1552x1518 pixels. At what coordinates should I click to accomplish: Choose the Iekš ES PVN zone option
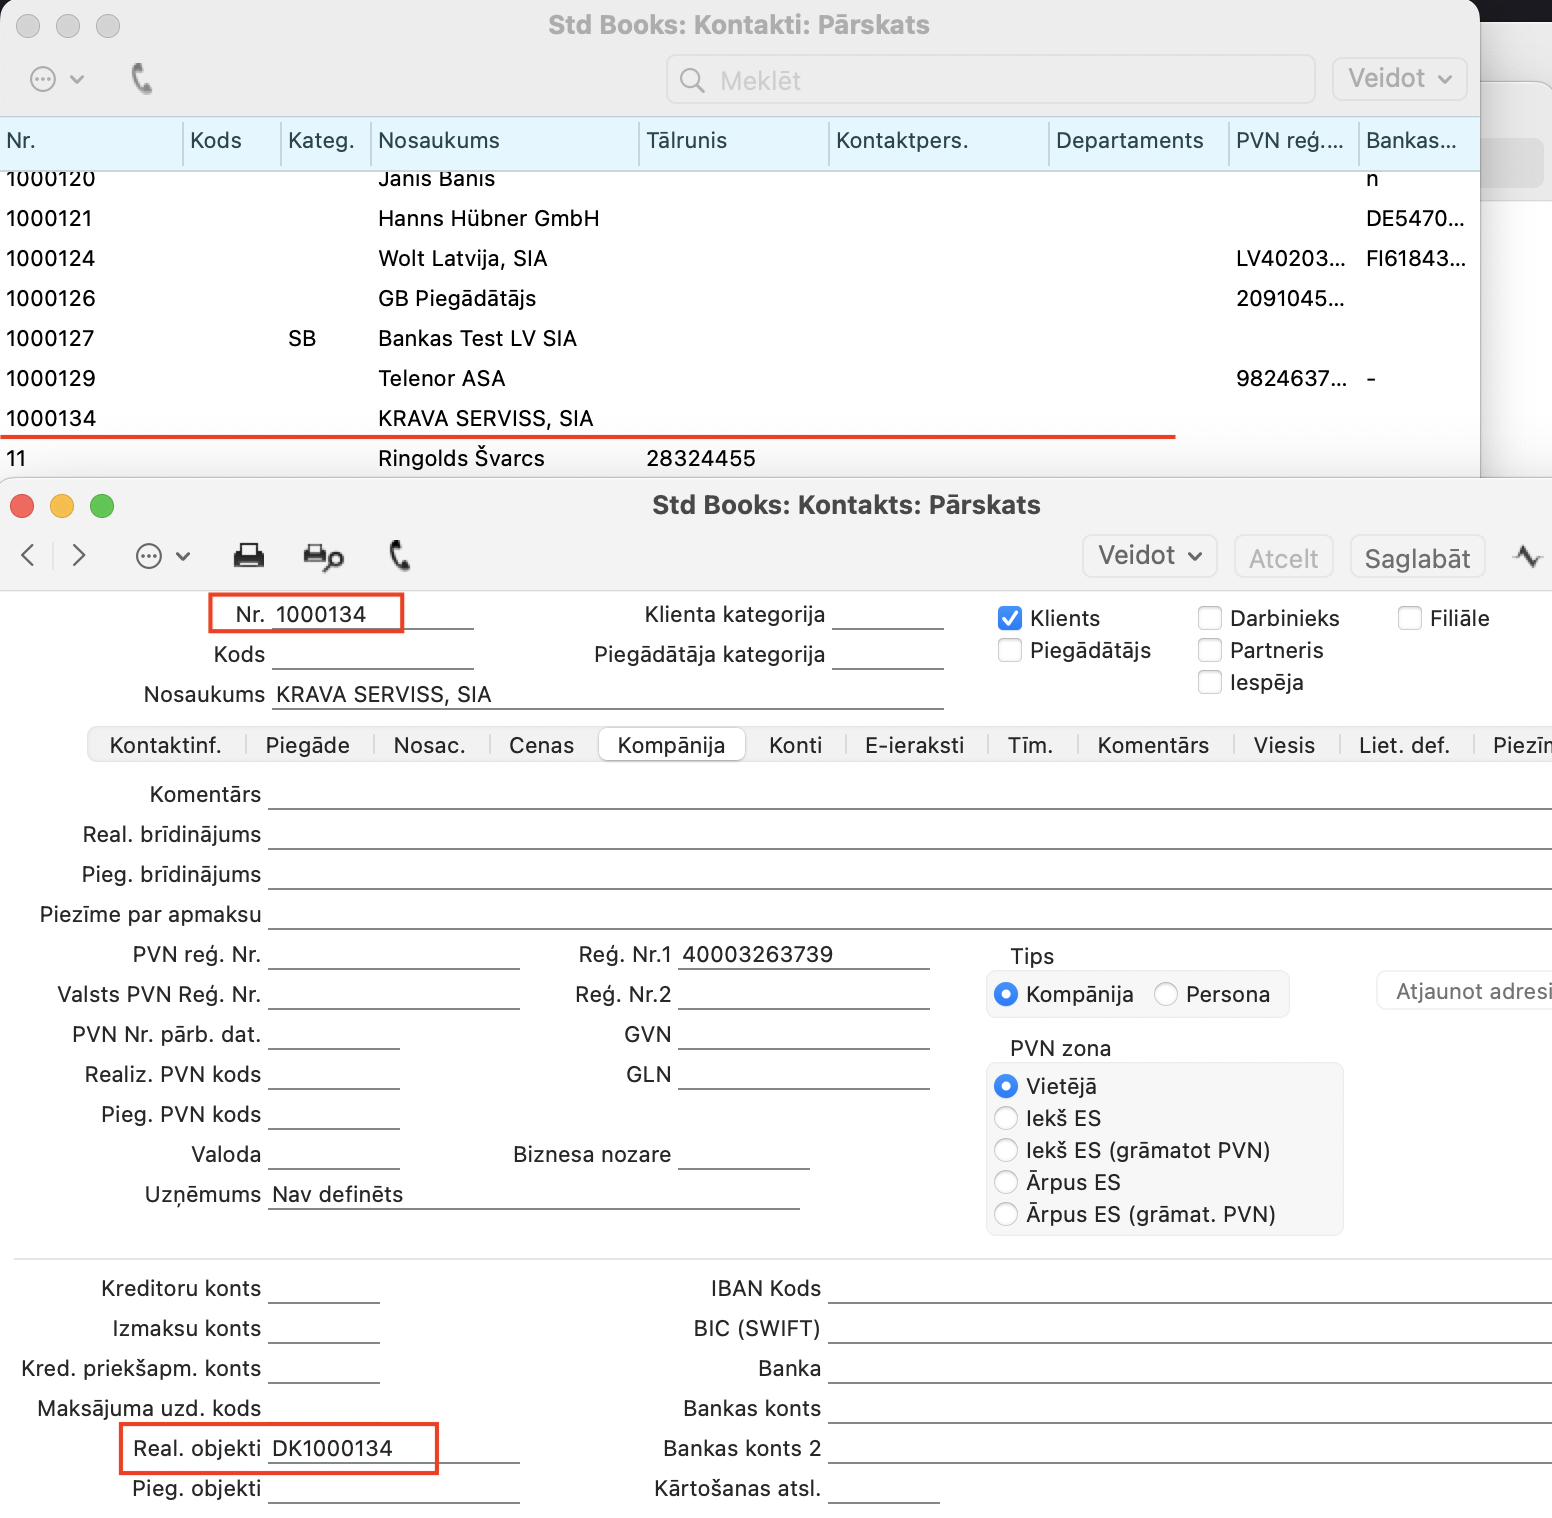click(x=1006, y=1118)
